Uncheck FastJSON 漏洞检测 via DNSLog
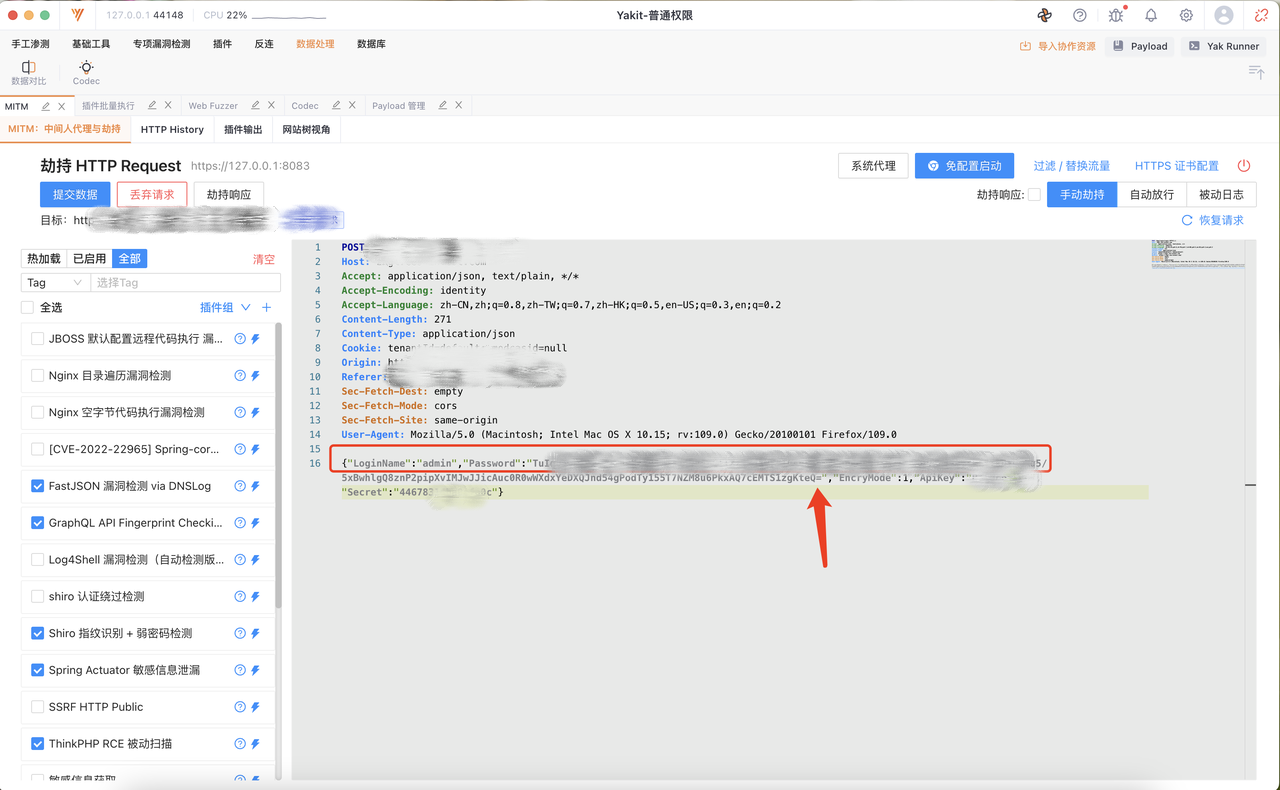 click(38, 486)
